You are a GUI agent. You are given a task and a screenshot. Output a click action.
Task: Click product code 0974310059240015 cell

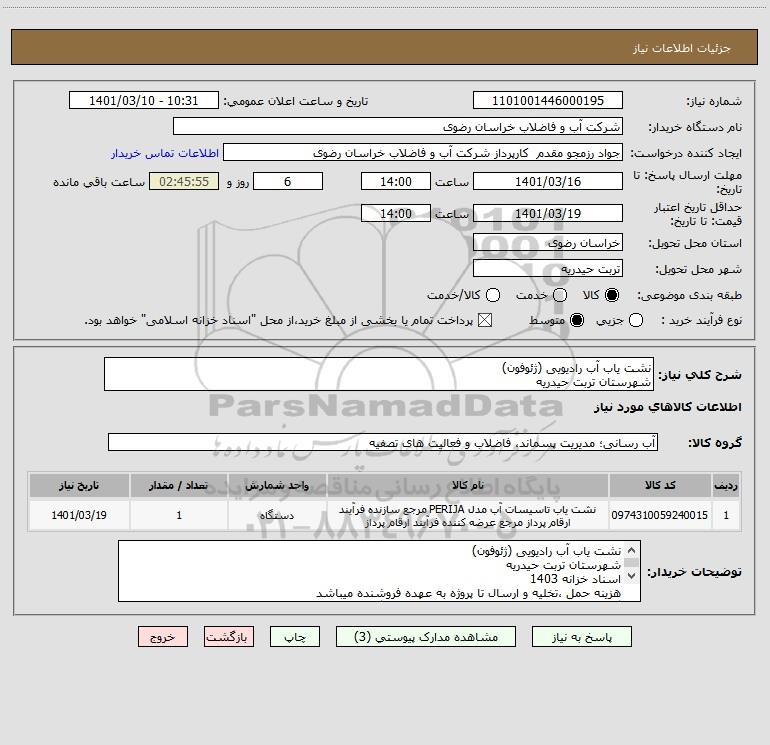(660, 515)
